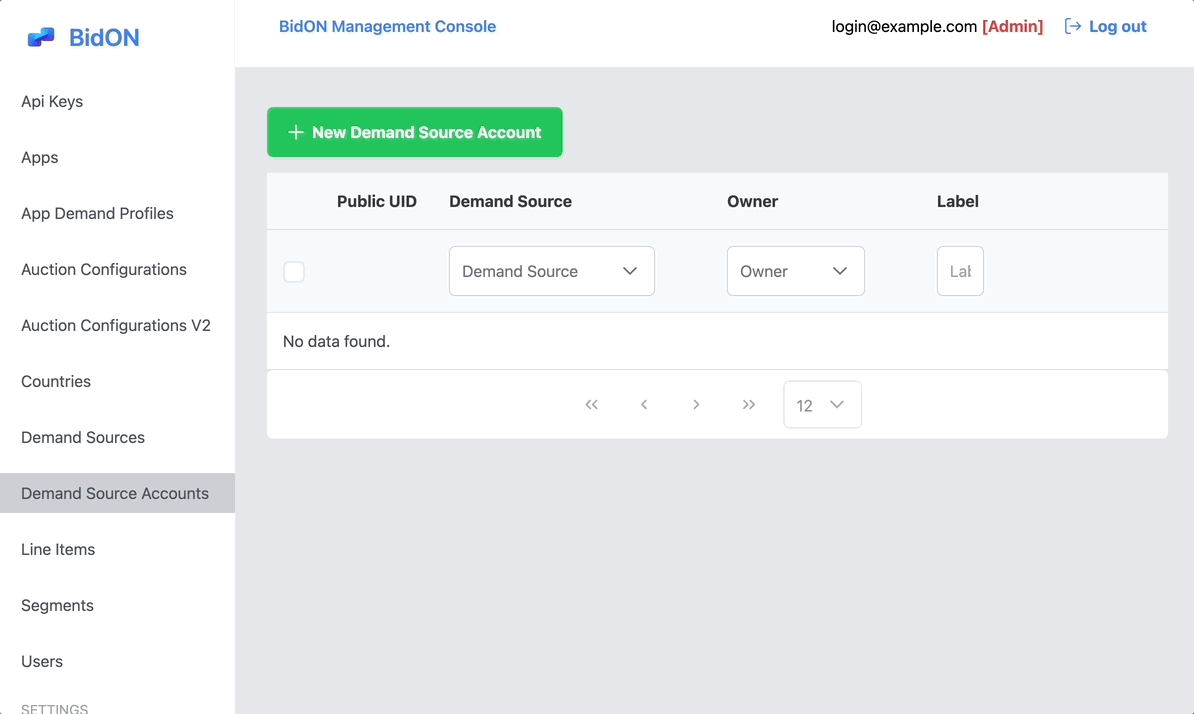
Task: Click the logout arrow icon next to Log out
Action: point(1070,26)
